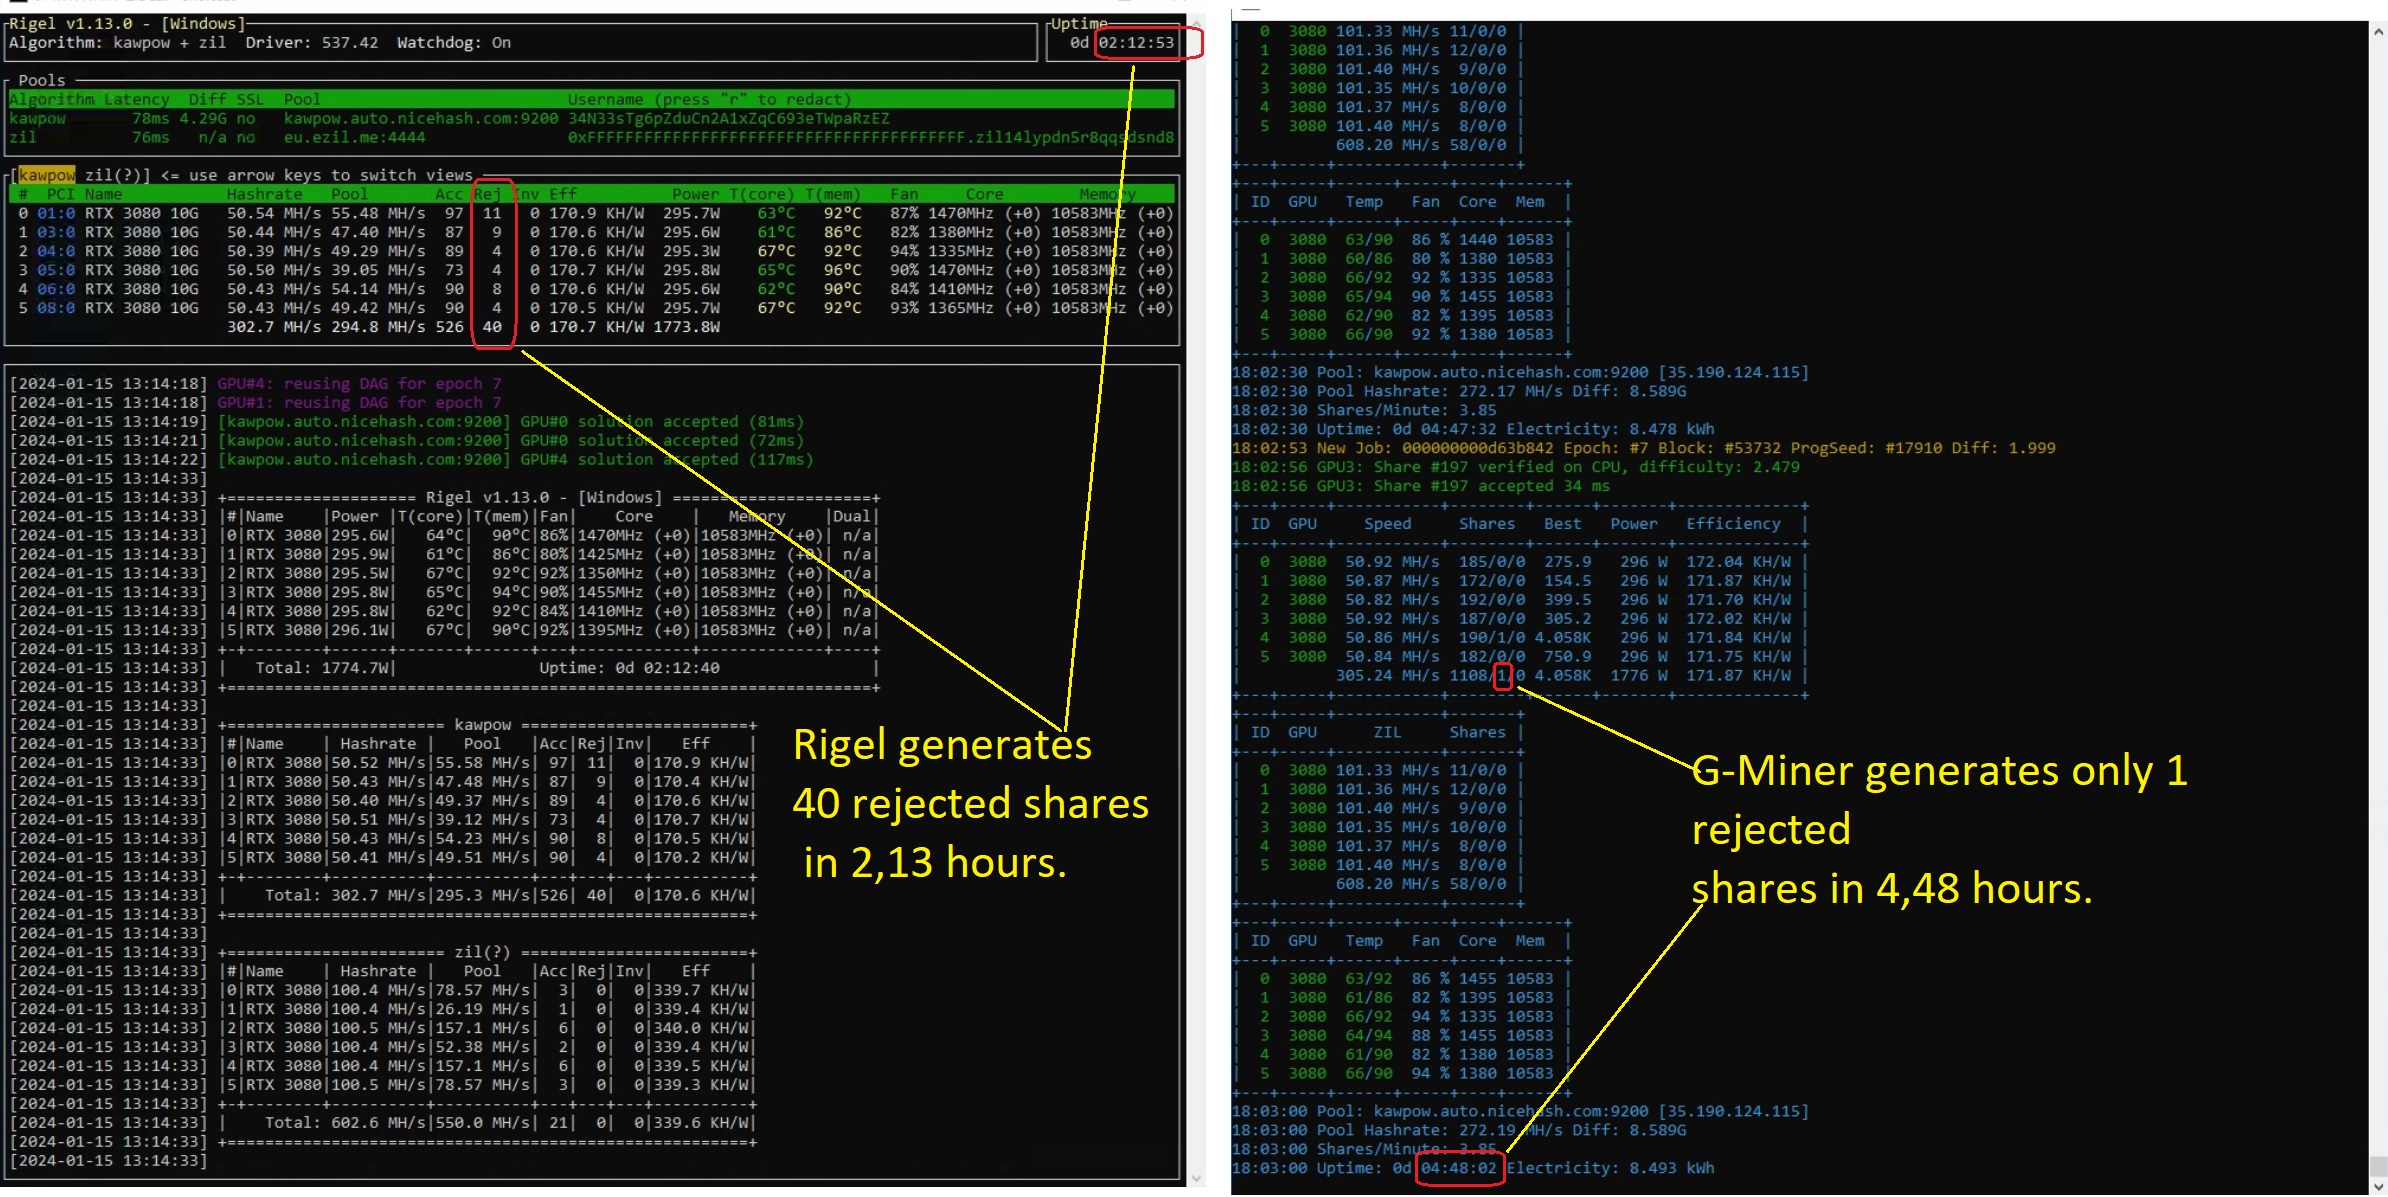Image resolution: width=2388 pixels, height=1197 pixels.
Task: Click nicehash username 34N33sTg6pZduCn2A1xZqC693eTWpaRzEZ
Action: click(x=728, y=119)
